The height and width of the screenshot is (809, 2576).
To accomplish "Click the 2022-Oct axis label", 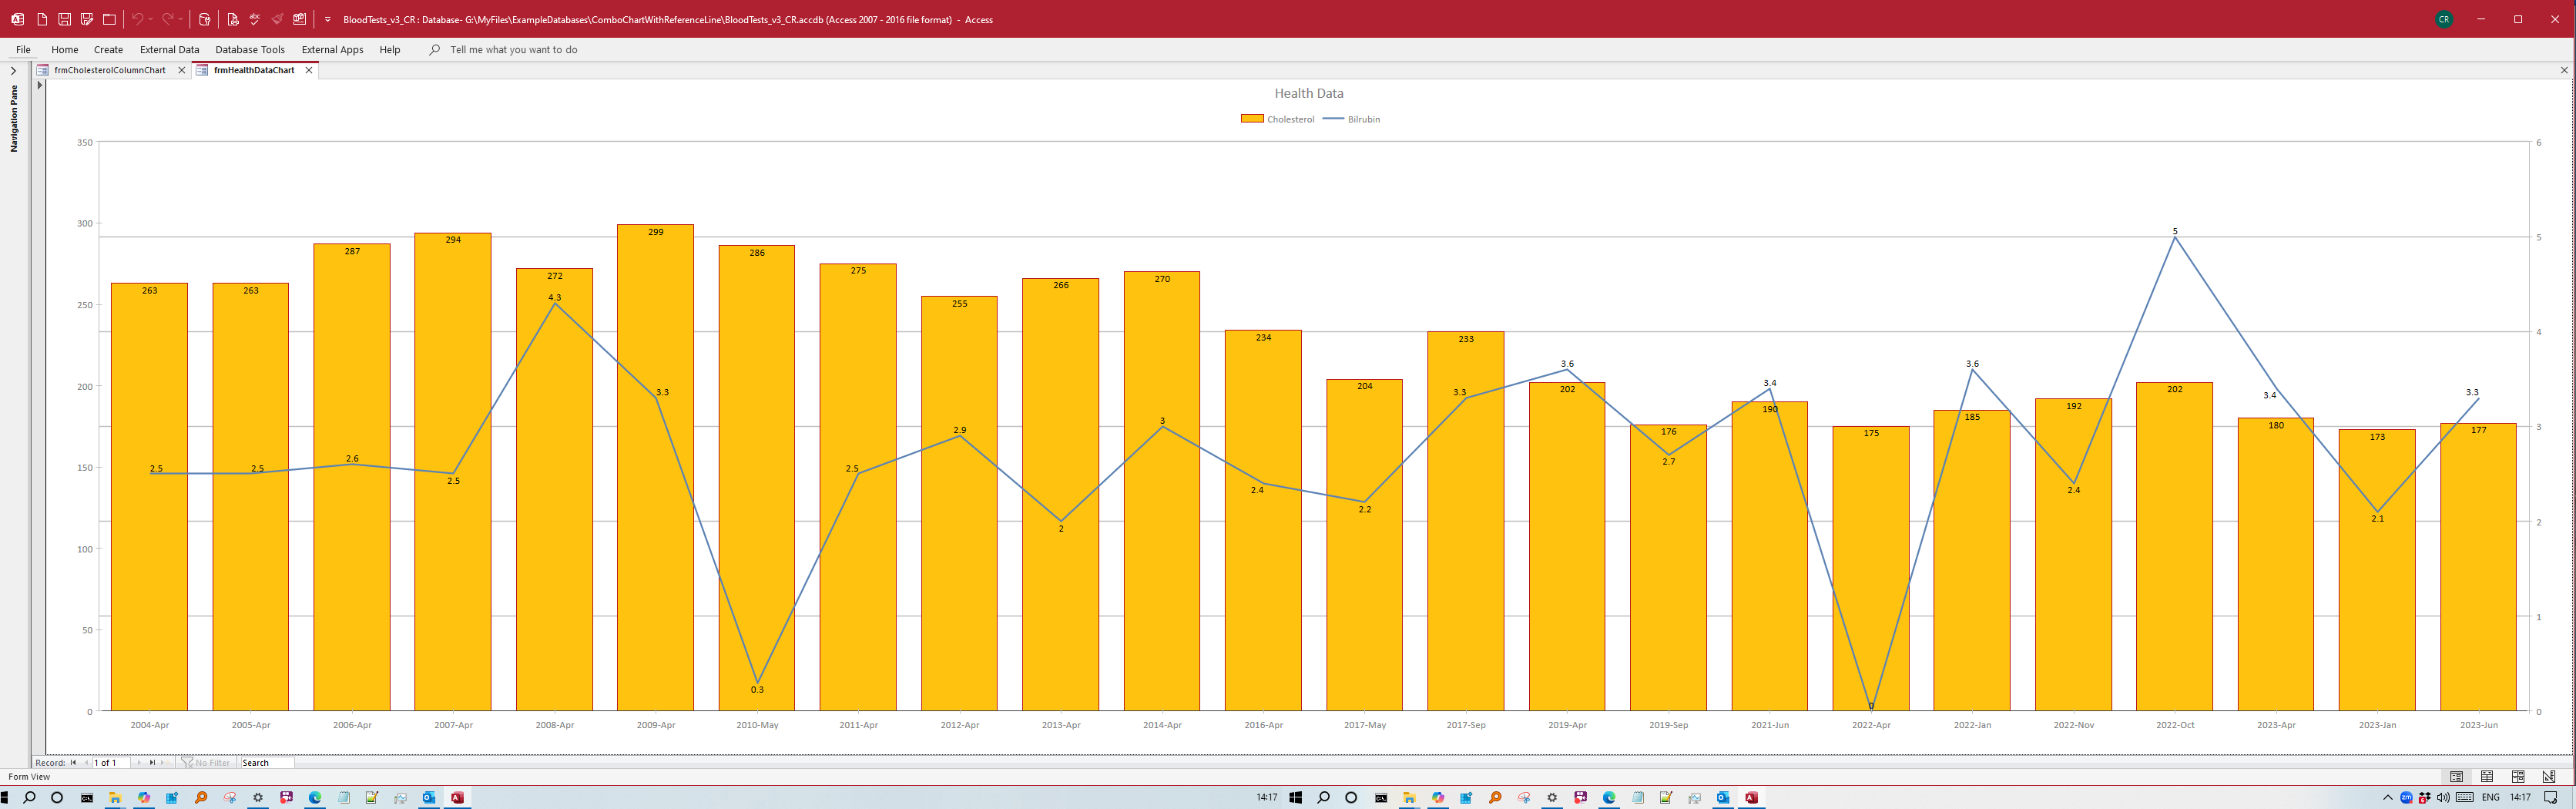I will click(x=2175, y=725).
